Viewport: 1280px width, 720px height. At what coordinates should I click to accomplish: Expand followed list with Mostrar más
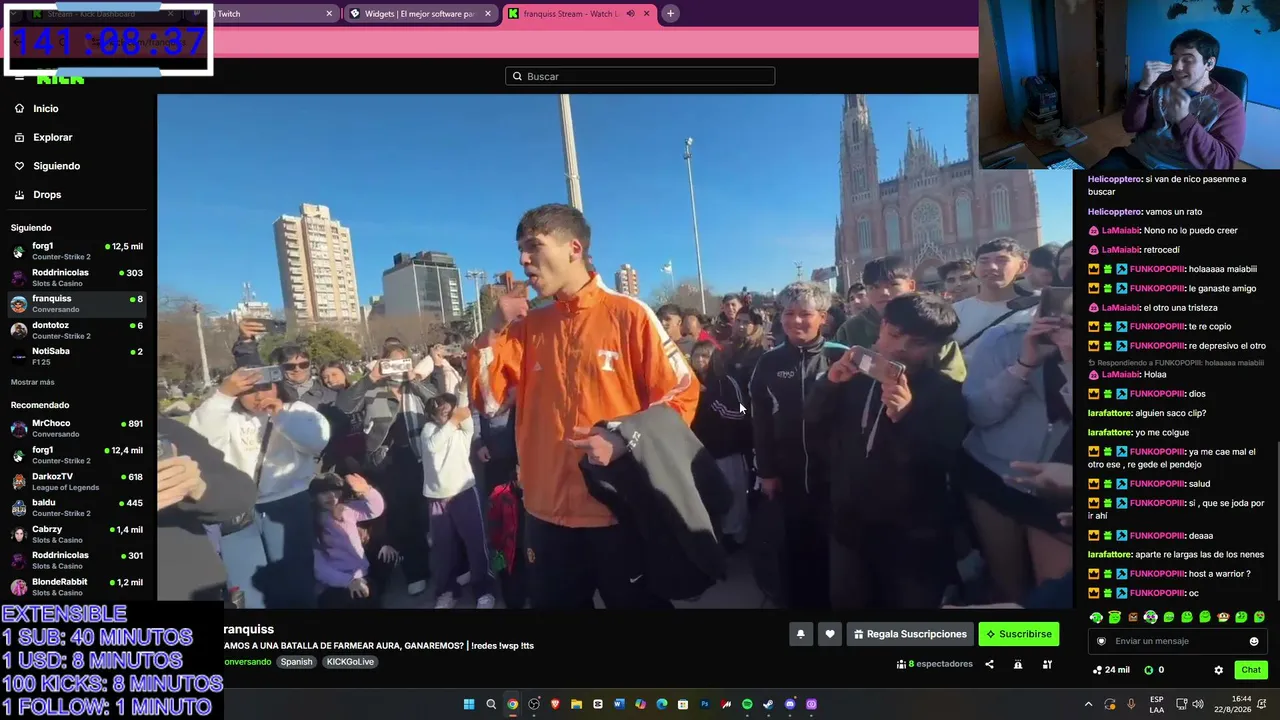tap(33, 382)
